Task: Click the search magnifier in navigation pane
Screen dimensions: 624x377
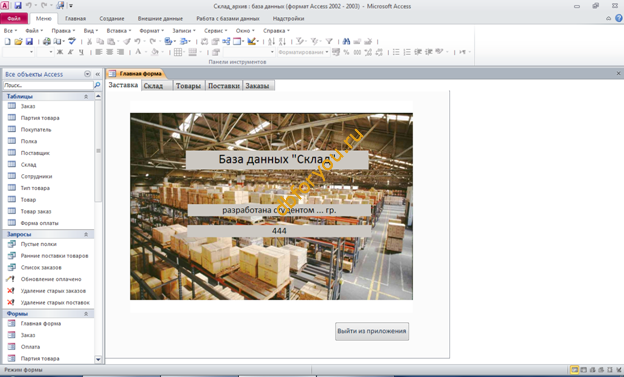Action: tap(97, 85)
